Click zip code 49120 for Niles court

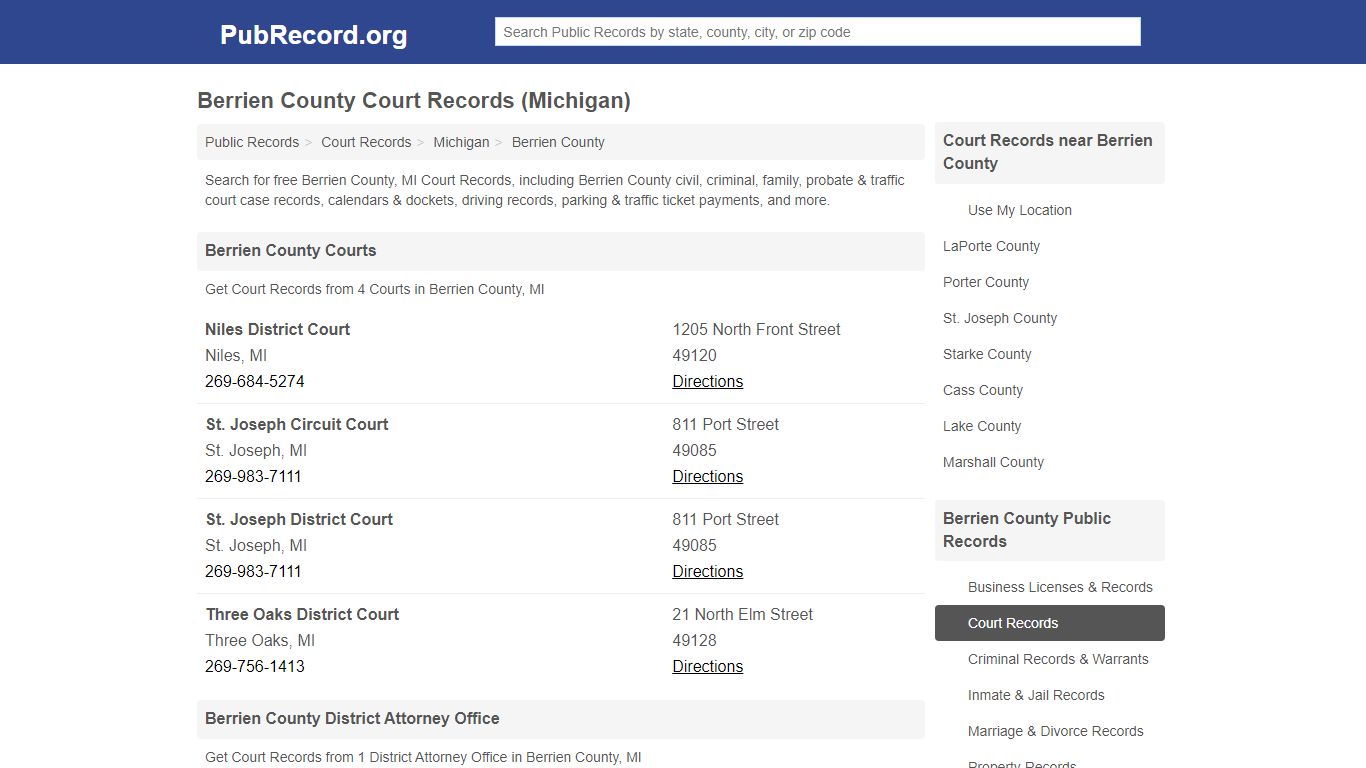[x=695, y=355]
